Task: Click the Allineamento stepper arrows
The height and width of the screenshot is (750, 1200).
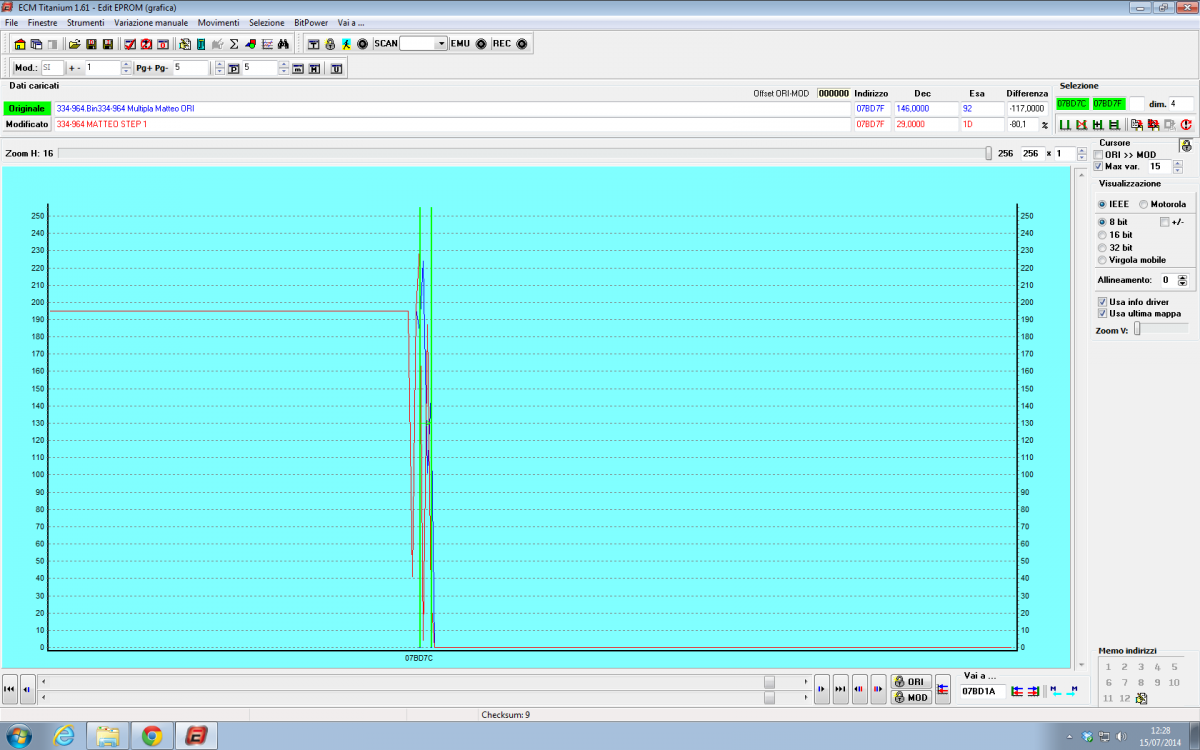Action: point(1183,281)
